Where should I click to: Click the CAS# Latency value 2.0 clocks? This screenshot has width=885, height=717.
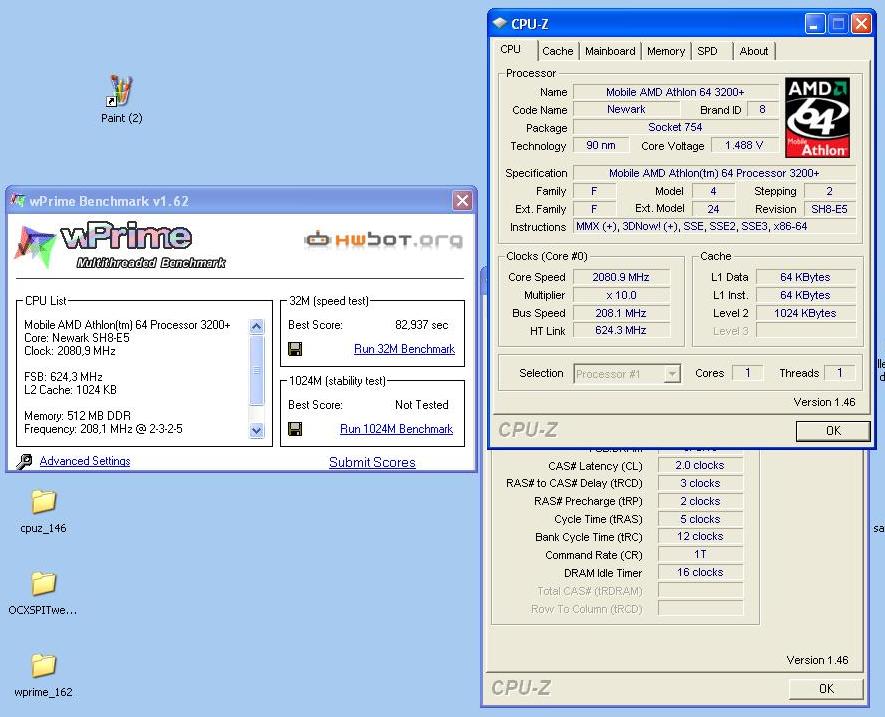point(700,465)
